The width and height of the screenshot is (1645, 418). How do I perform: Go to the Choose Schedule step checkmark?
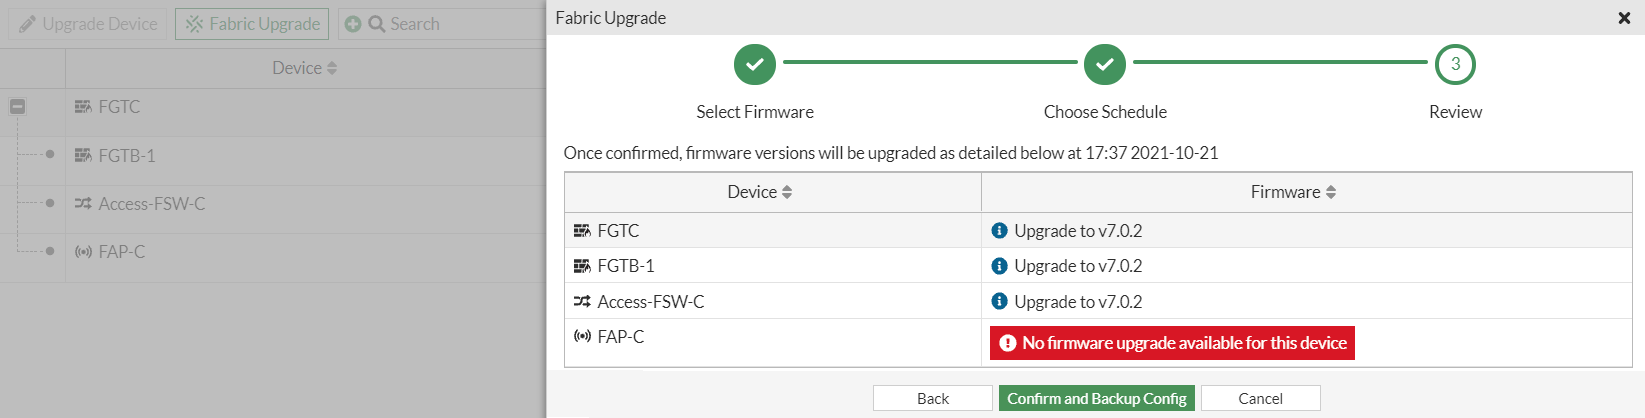[x=1105, y=65]
